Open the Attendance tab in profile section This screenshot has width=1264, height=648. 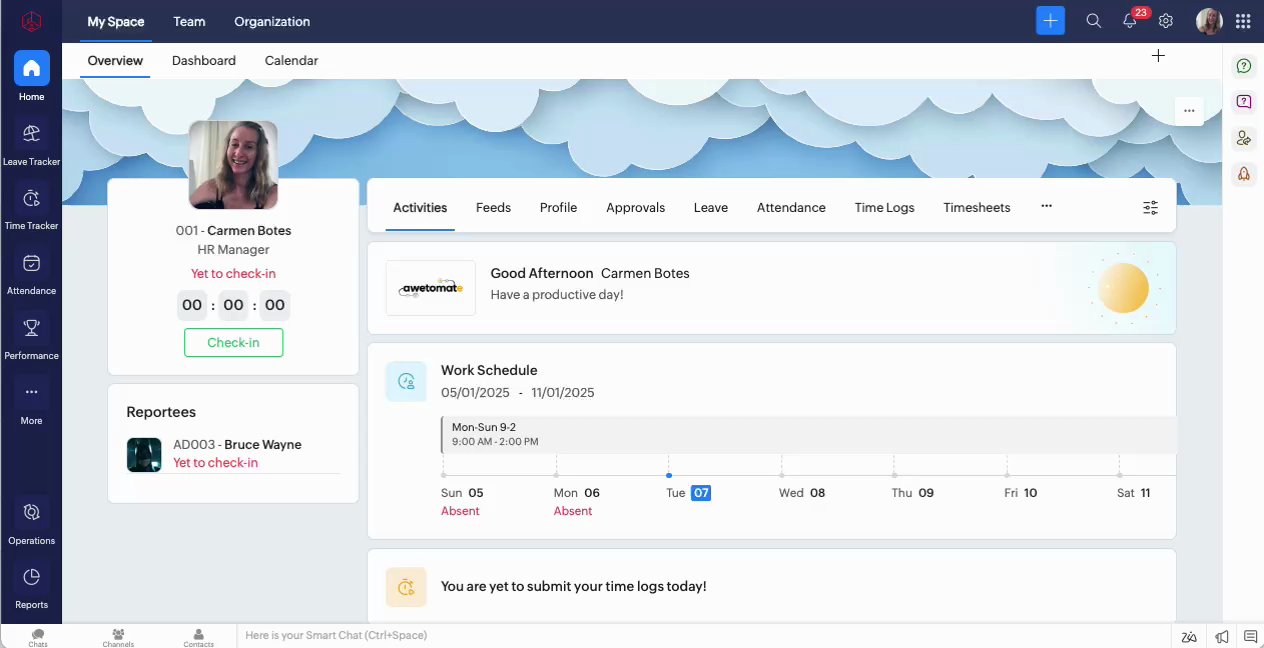point(791,207)
